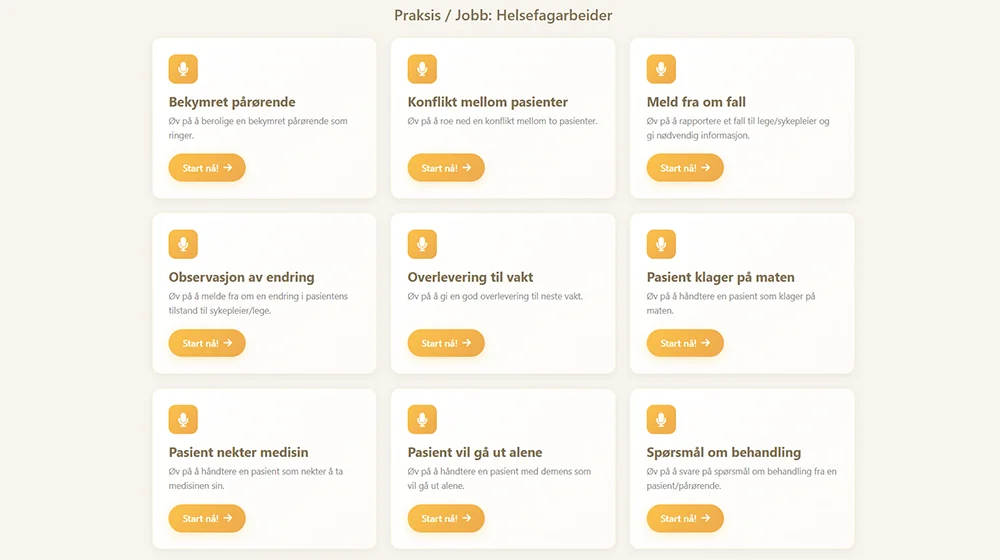
Task: Launch the Observasjon av endring scenario
Action: click(x=207, y=343)
